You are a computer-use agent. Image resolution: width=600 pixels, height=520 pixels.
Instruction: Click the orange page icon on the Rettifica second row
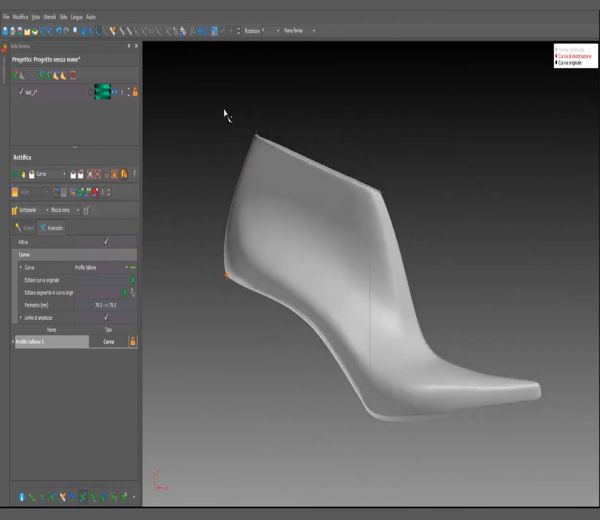click(x=15, y=192)
